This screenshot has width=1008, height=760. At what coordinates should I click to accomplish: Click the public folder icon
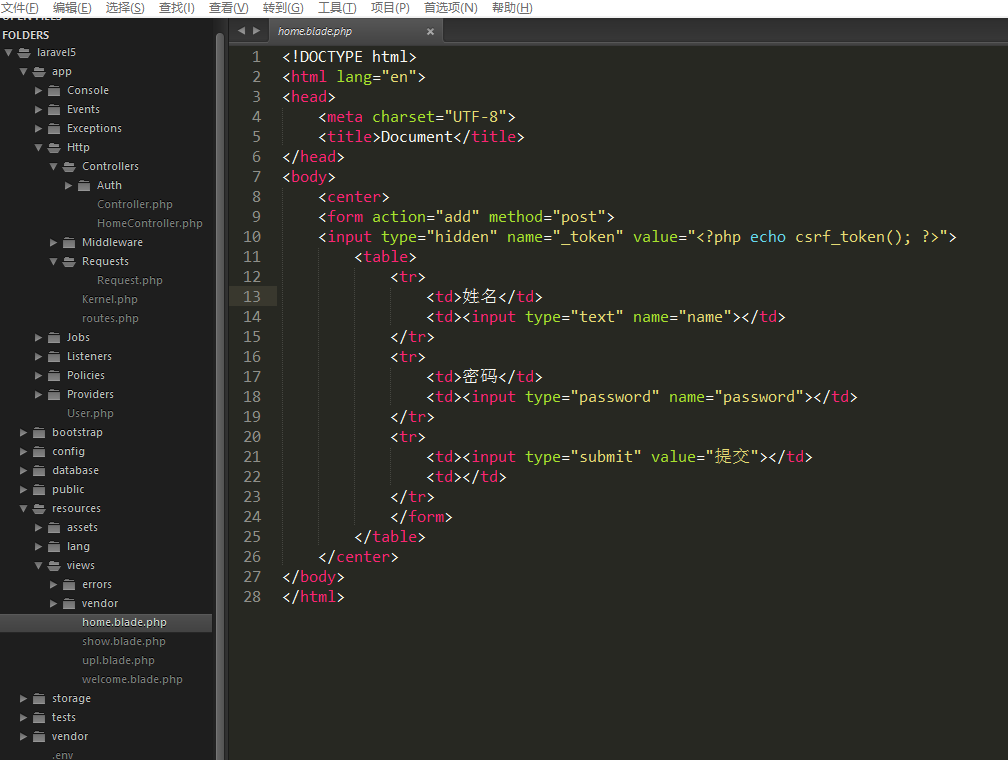tap(39, 489)
